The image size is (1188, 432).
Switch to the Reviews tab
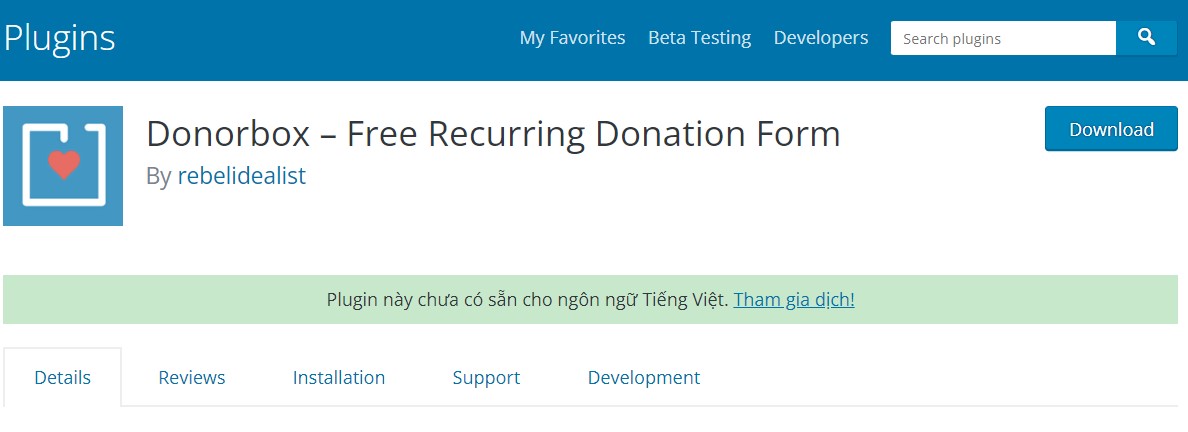coord(192,377)
